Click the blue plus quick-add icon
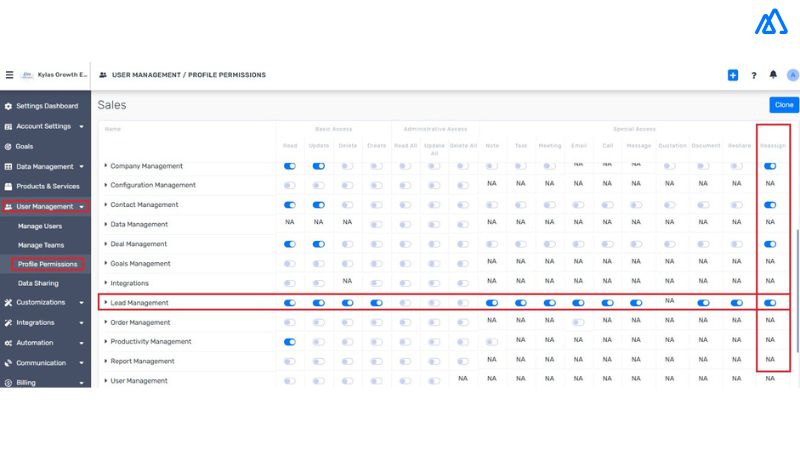The width and height of the screenshot is (800, 450). [733, 75]
